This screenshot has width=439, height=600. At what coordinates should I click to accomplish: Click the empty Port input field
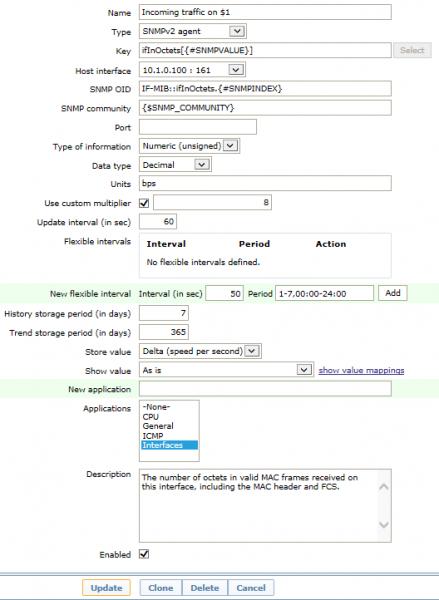pyautogui.click(x=197, y=127)
